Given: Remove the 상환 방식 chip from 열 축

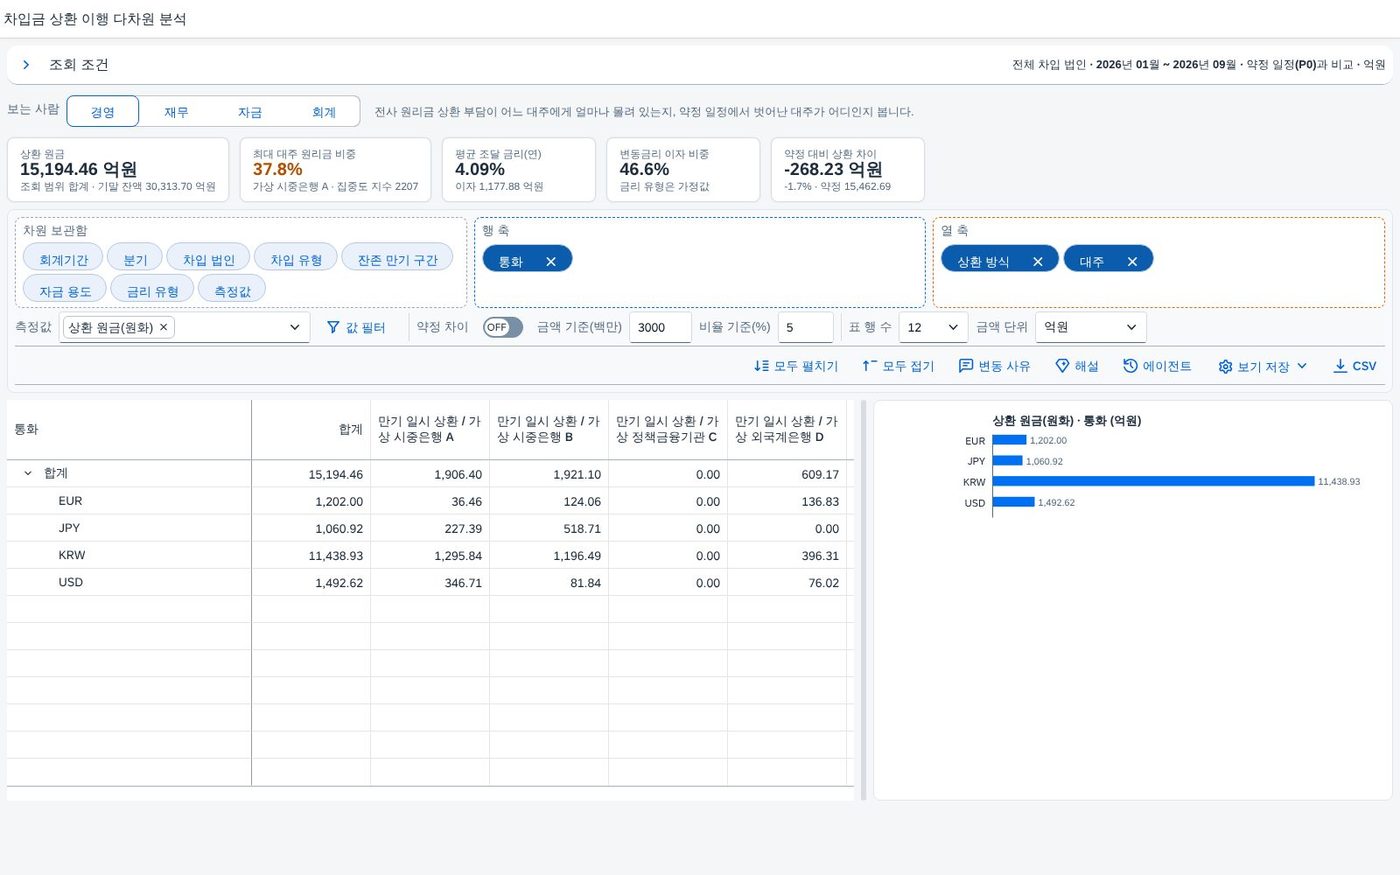Looking at the screenshot, I should 1037,262.
